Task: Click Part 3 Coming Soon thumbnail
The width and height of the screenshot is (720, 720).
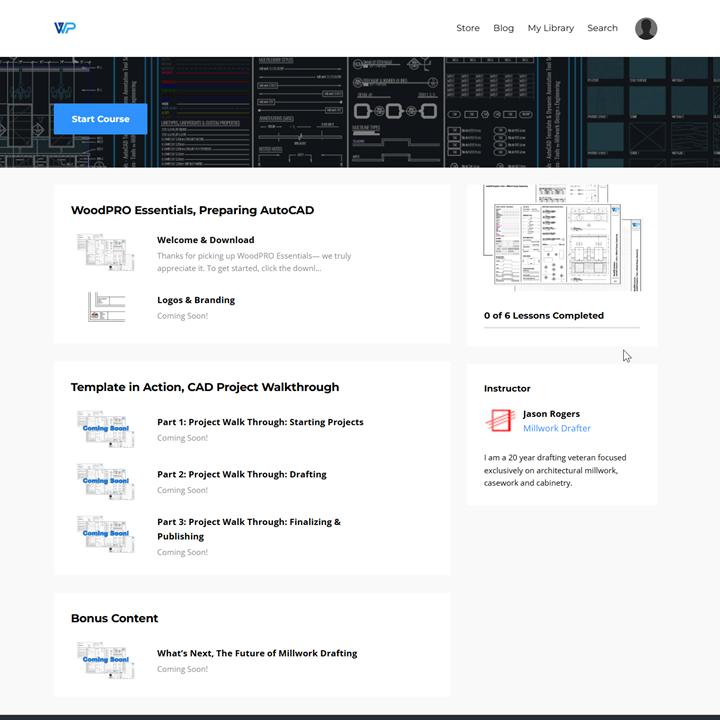Action: 106,534
